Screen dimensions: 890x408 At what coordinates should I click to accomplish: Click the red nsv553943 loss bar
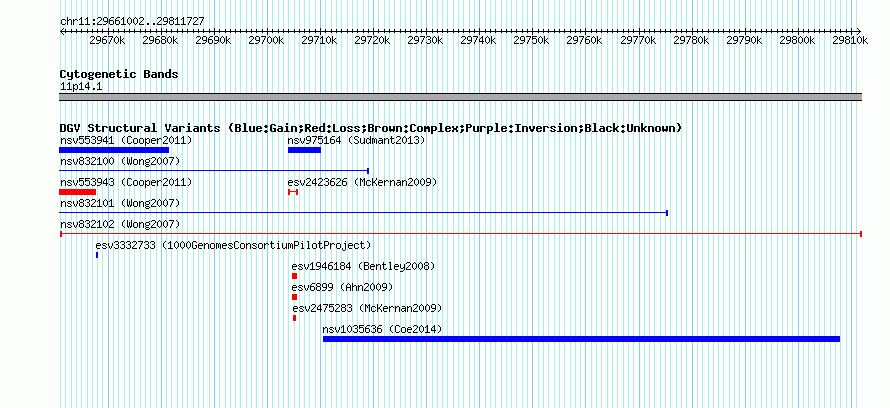coord(77,192)
